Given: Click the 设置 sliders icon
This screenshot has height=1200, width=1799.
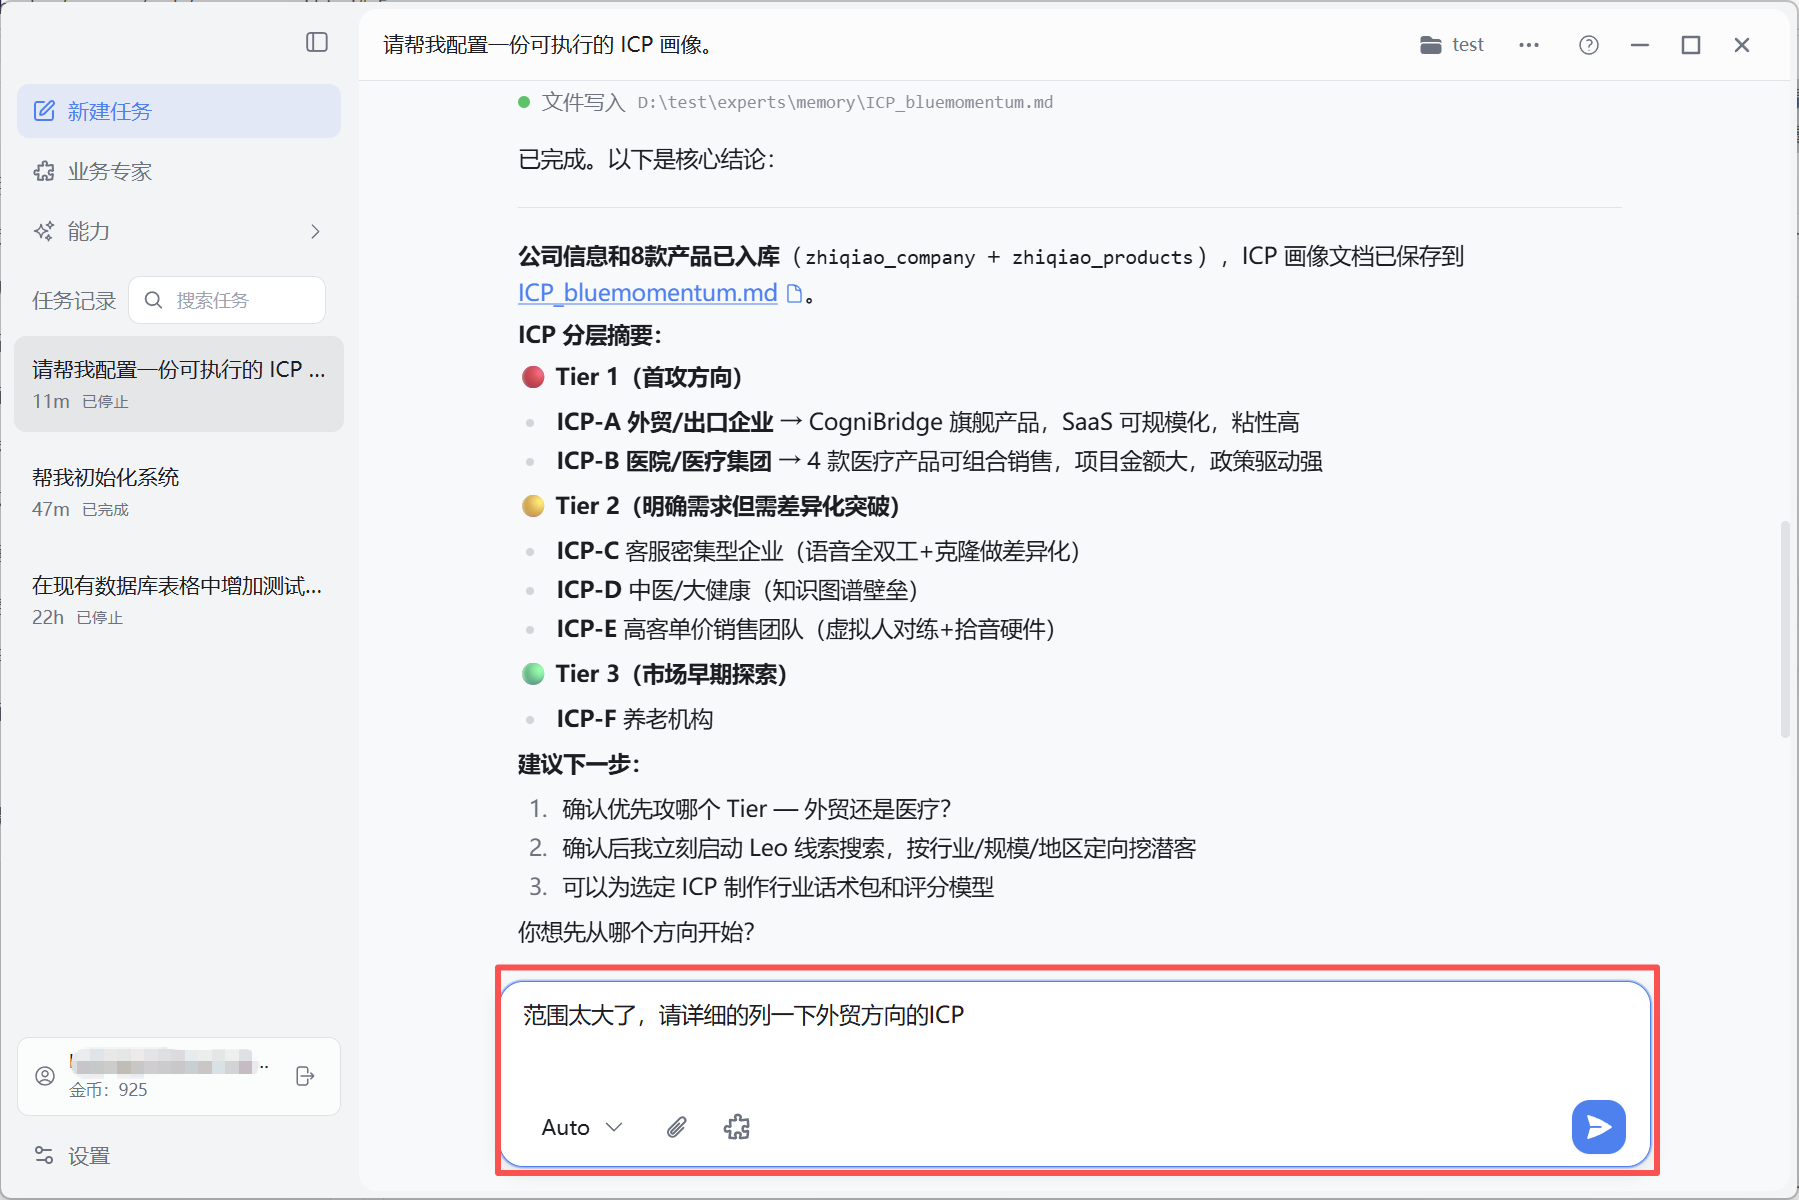Looking at the screenshot, I should tap(45, 1156).
